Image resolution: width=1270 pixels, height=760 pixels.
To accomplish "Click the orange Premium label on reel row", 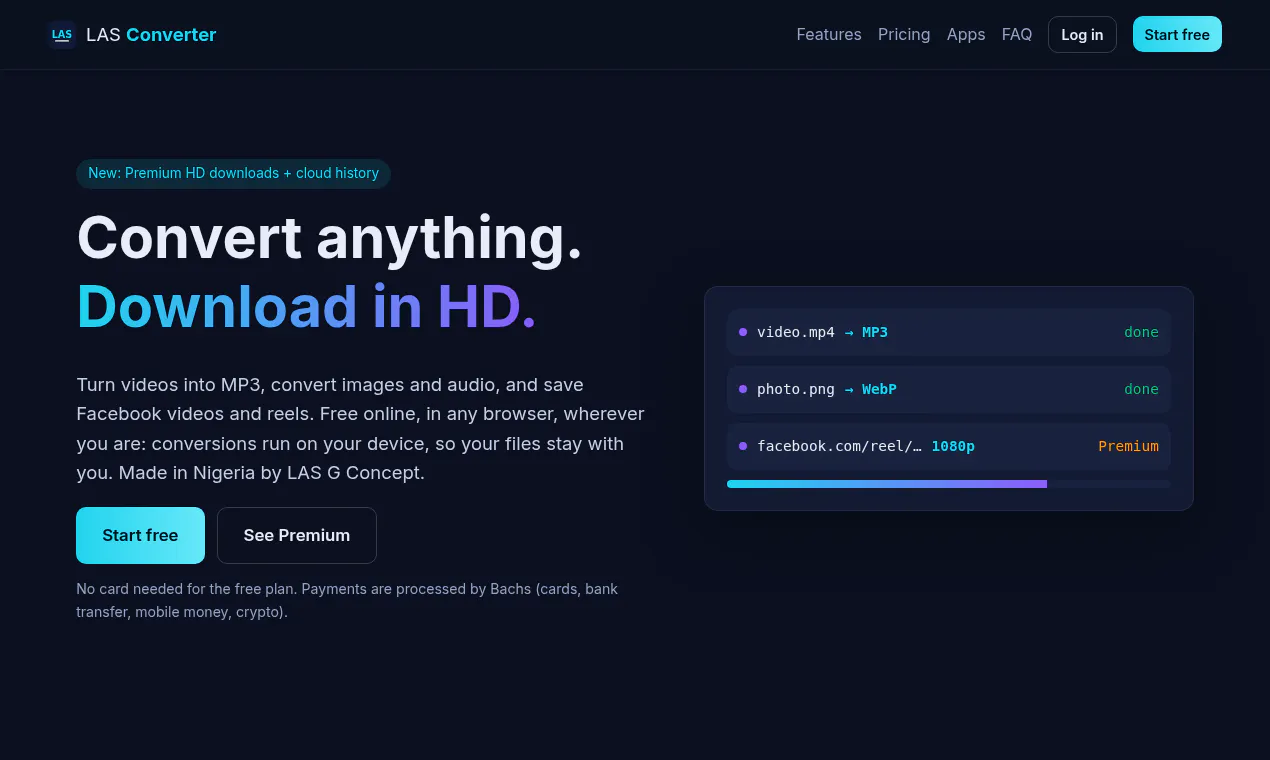I will (1128, 446).
